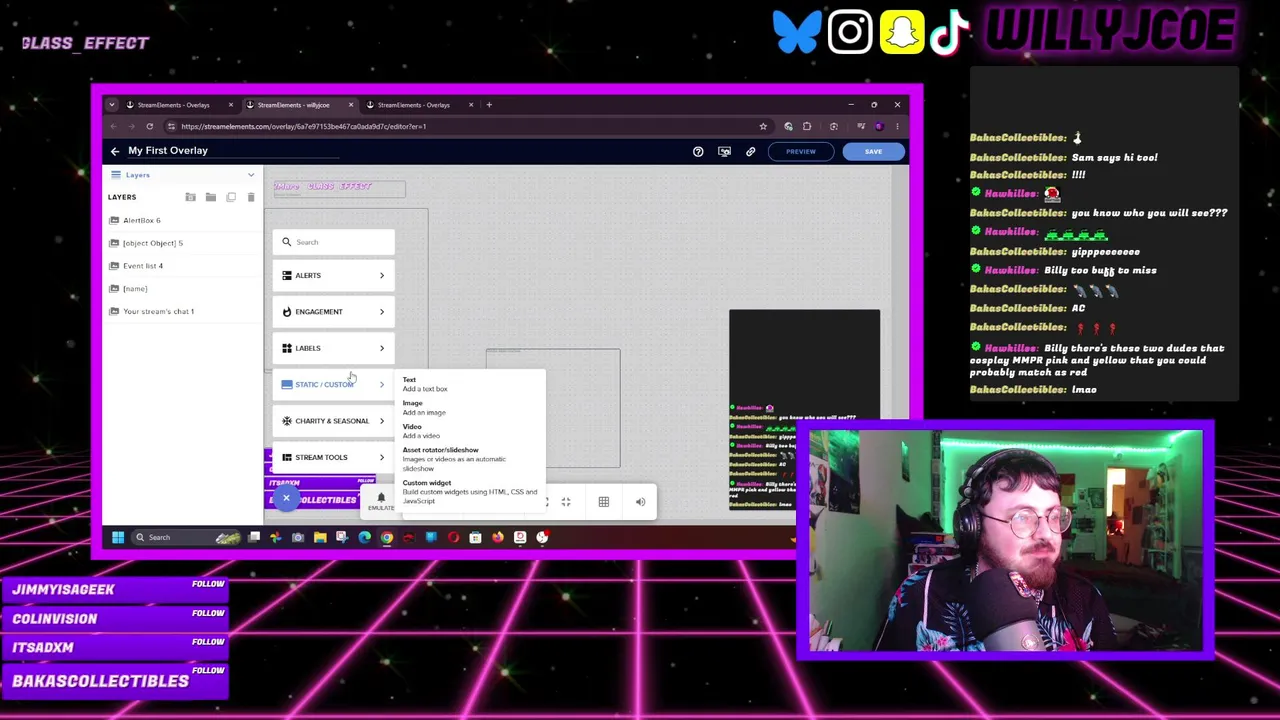Duplicate layer using the copy icon
This screenshot has height=720, width=1280.
click(231, 197)
